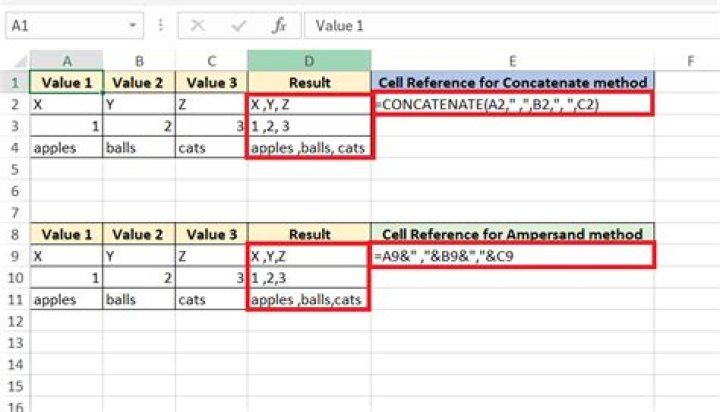
Task: Select row 4 header
Action: click(15, 147)
